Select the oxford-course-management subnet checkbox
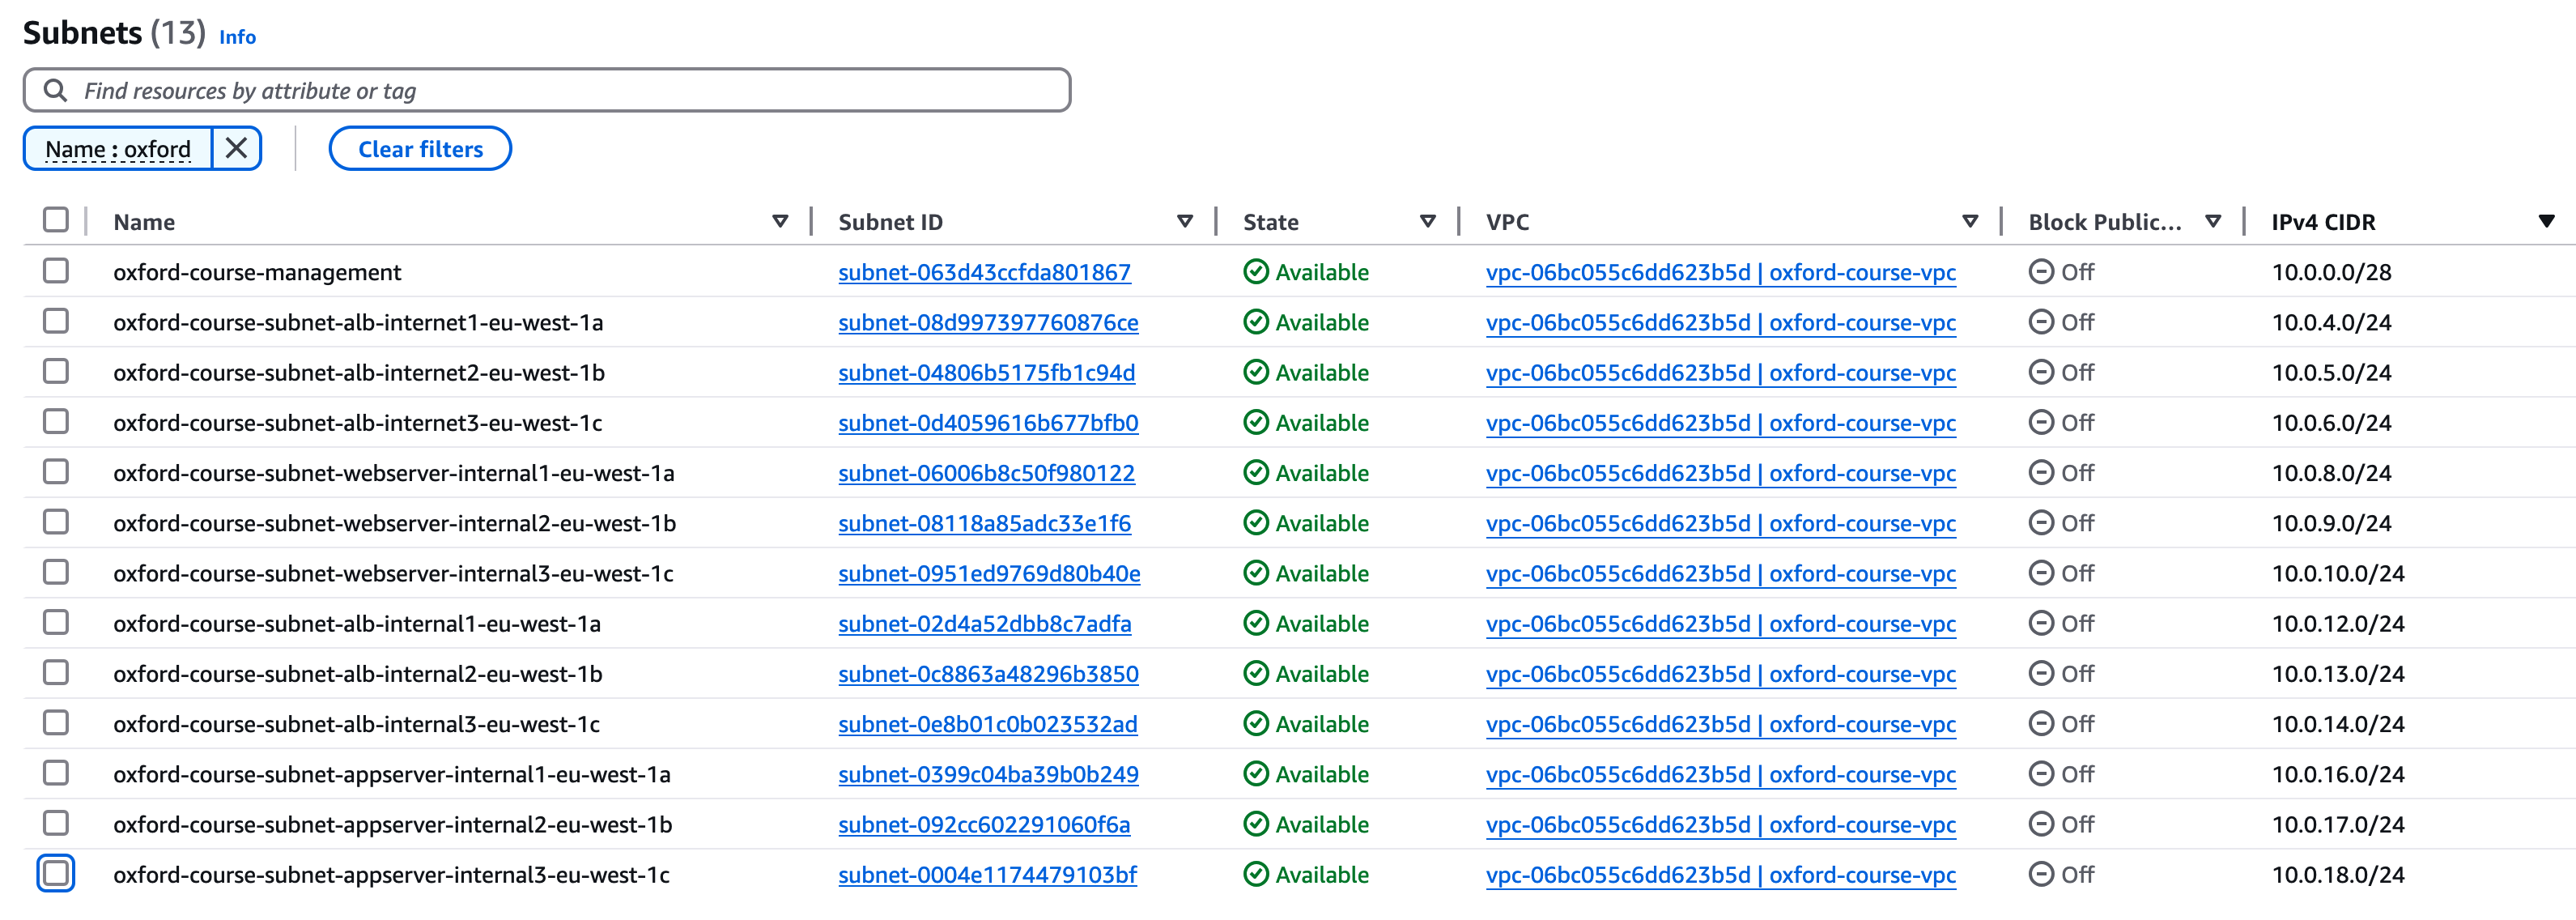The height and width of the screenshot is (920, 2576). (x=56, y=271)
